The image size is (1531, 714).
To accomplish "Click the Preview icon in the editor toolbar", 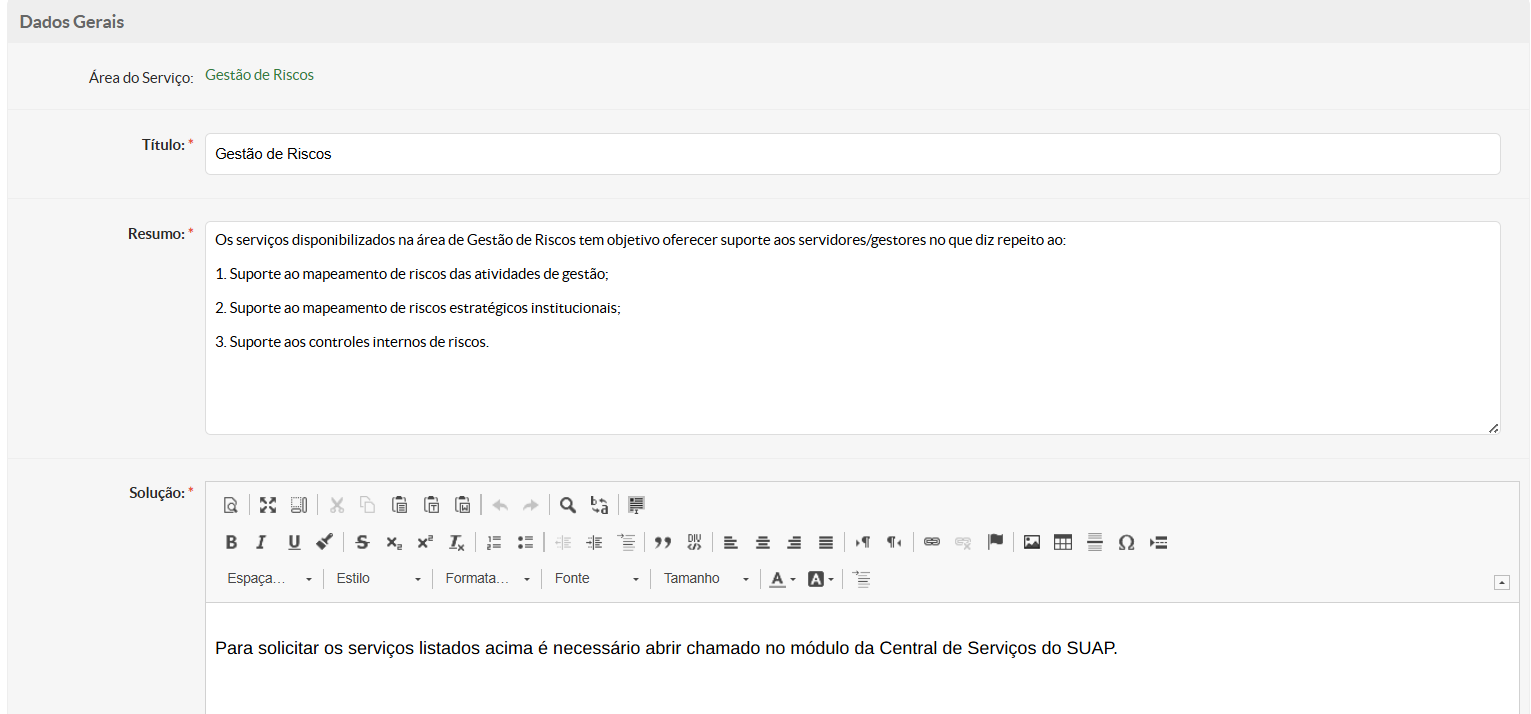I will tap(231, 505).
